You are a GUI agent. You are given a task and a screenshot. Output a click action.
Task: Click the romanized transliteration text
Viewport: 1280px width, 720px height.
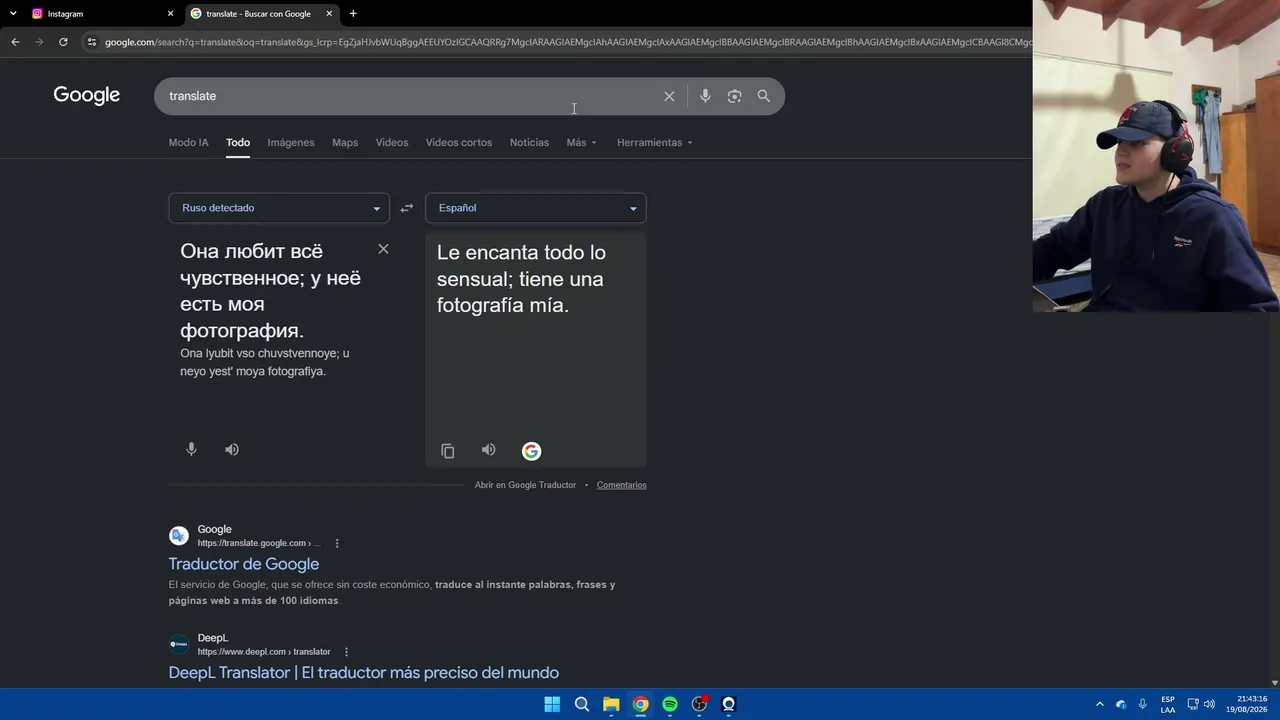265,362
